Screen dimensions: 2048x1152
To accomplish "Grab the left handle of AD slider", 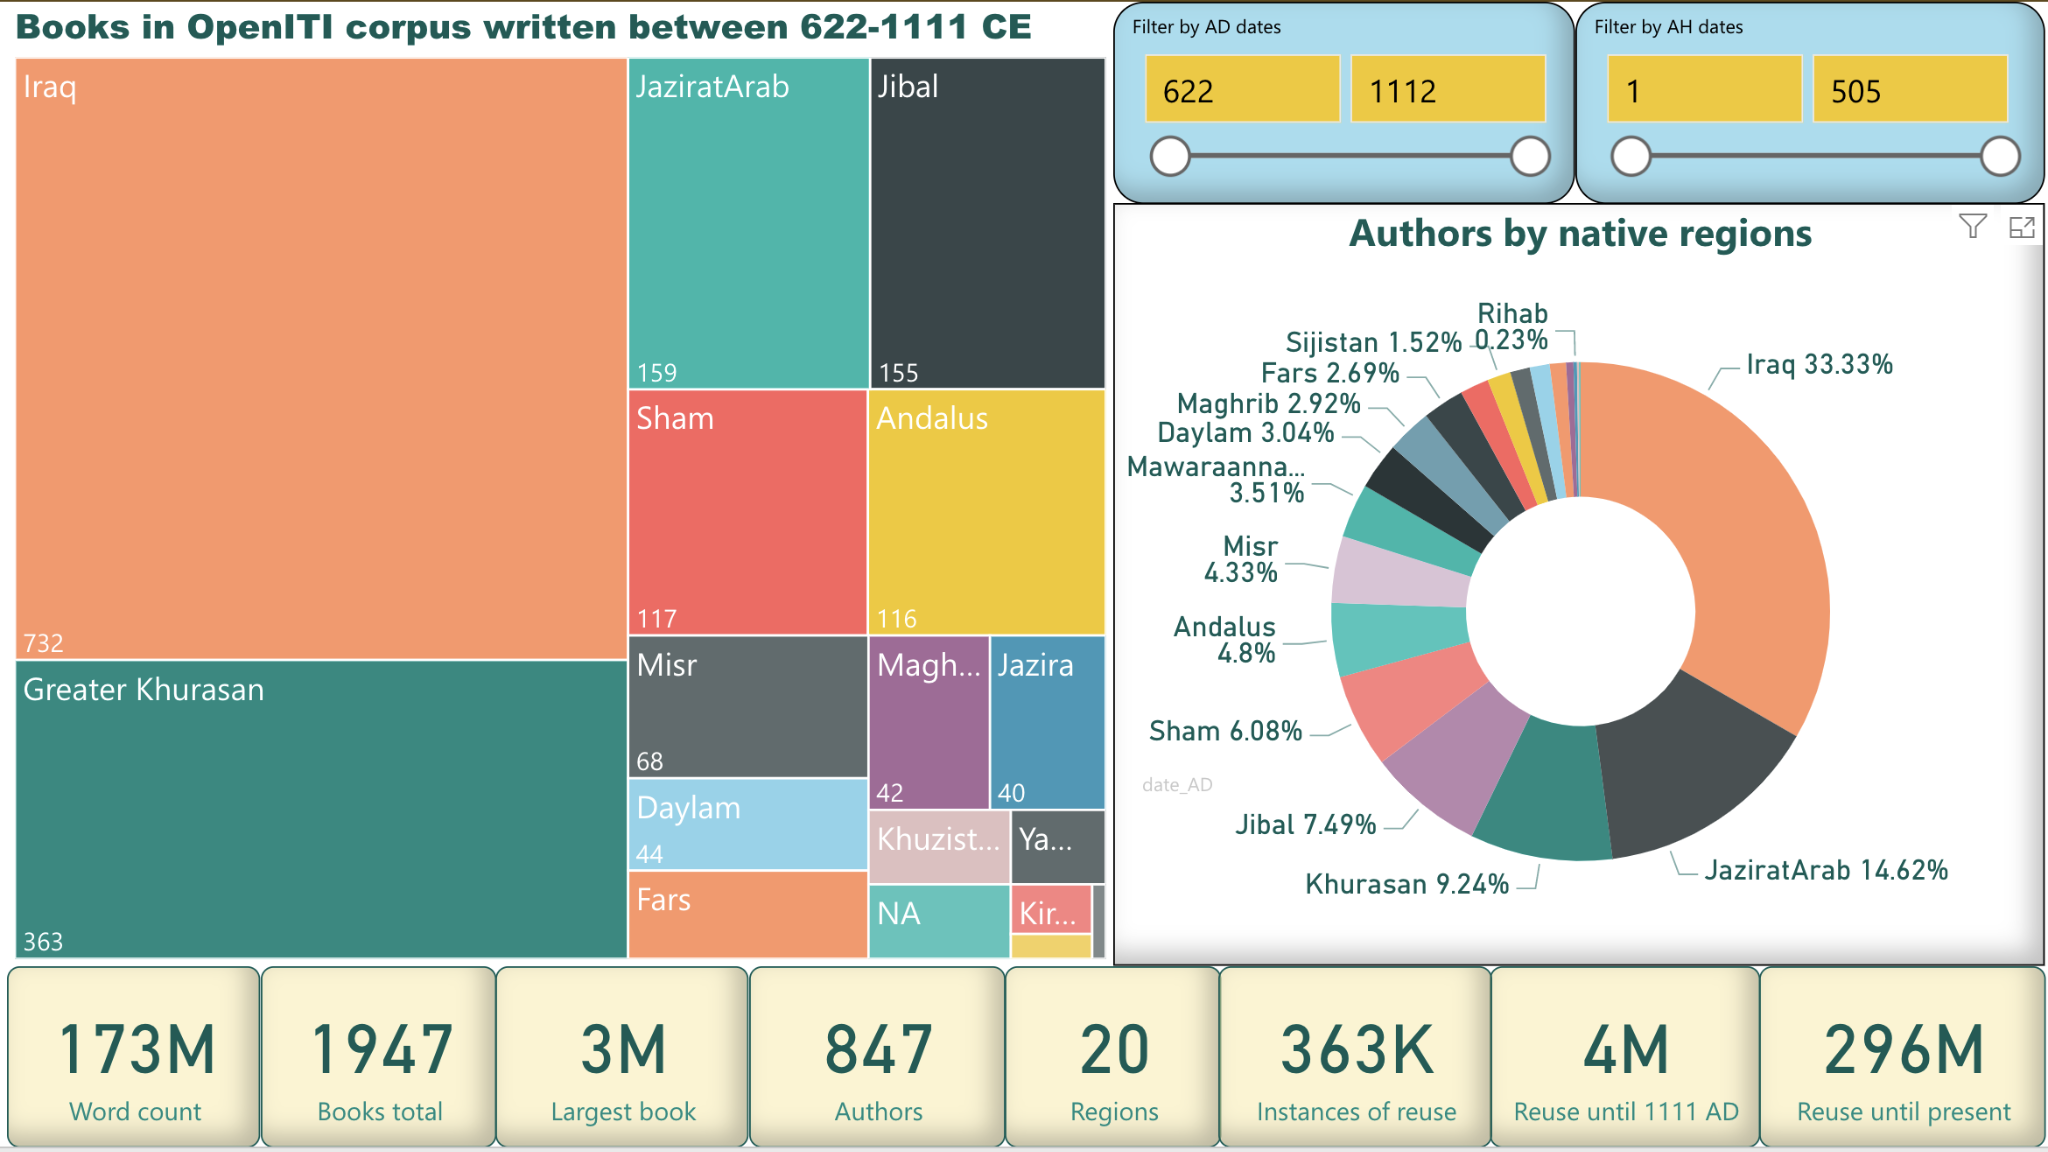I will [1170, 156].
